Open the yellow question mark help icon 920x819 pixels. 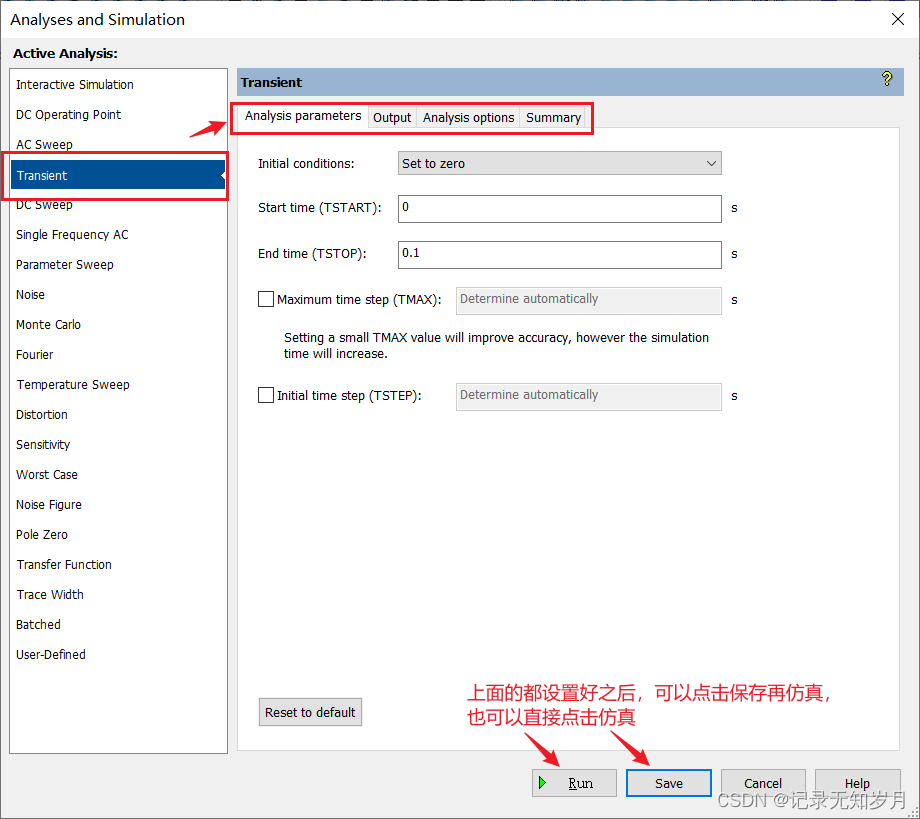pos(887,79)
